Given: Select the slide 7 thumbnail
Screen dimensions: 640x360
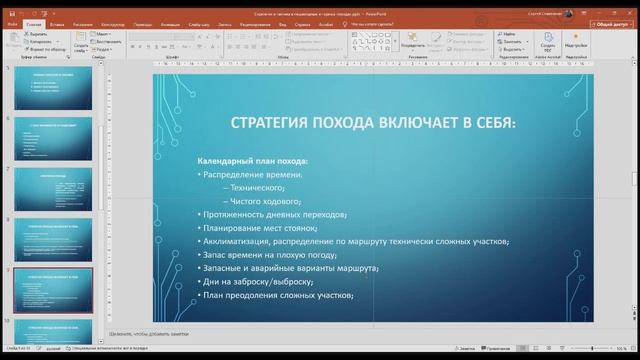Looking at the screenshot, I should (x=53, y=189).
